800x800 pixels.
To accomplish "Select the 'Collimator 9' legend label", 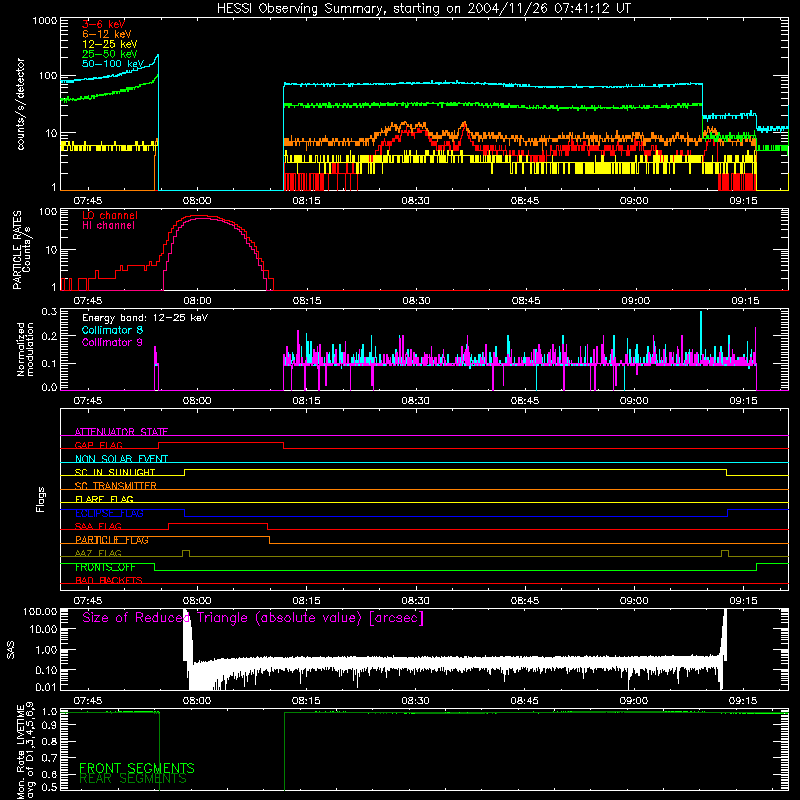I will 112,342.
